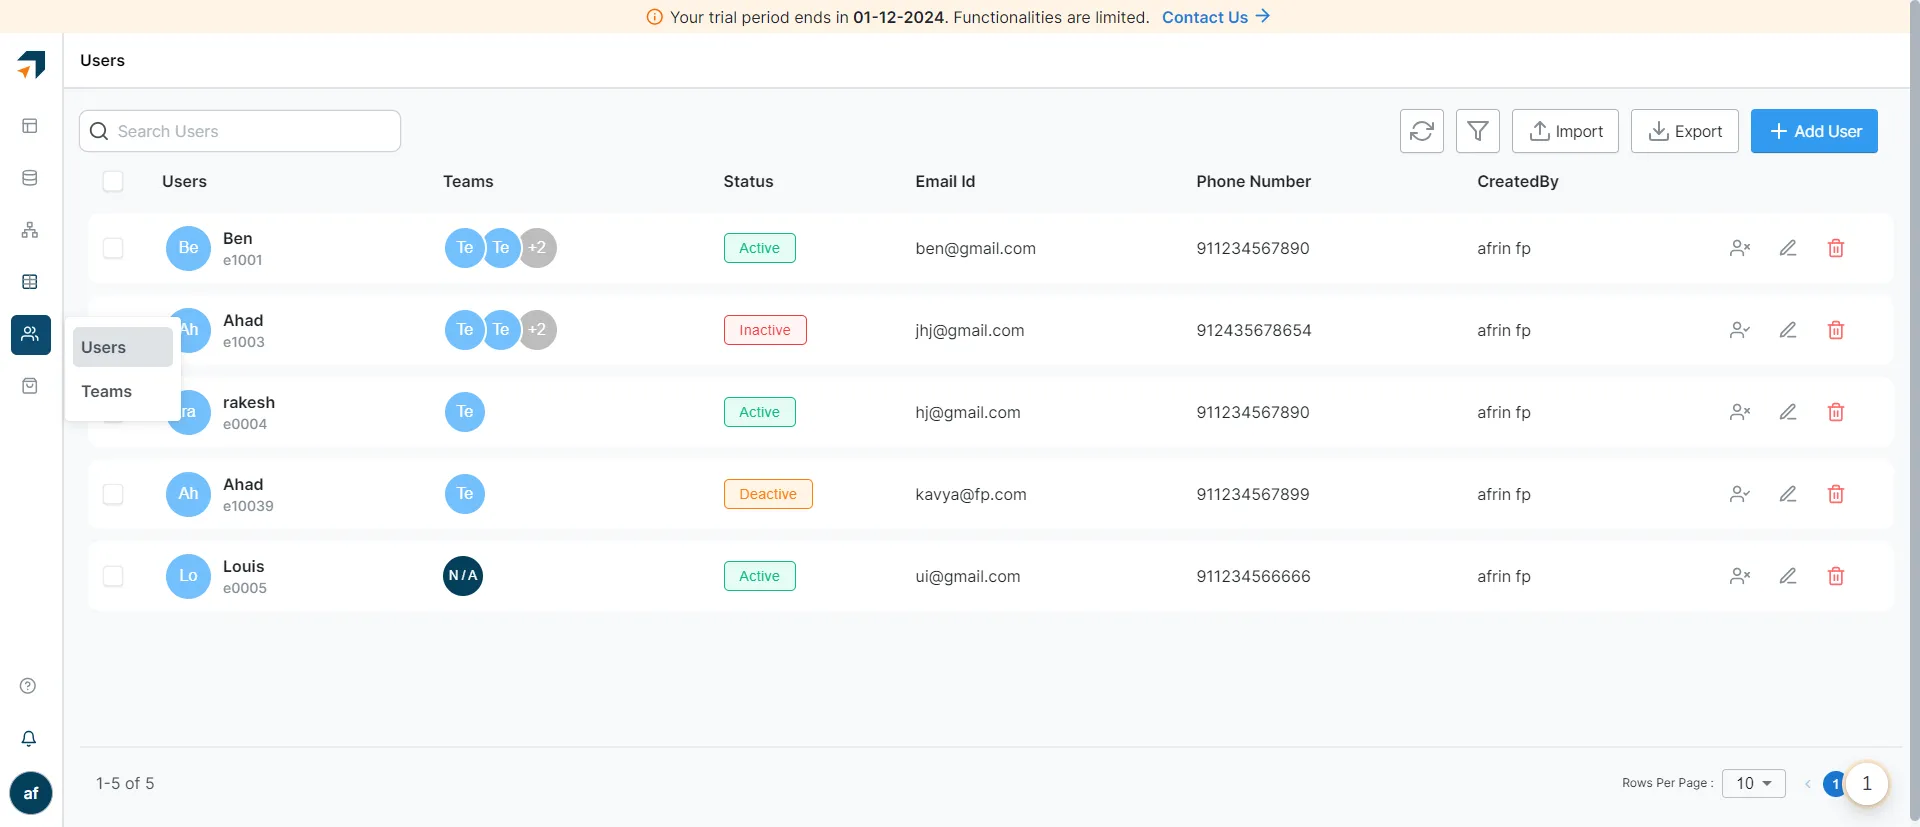Viewport: 1920px width, 827px height.
Task: Activate user jhj@gmail.com with user-check icon
Action: coord(1739,330)
